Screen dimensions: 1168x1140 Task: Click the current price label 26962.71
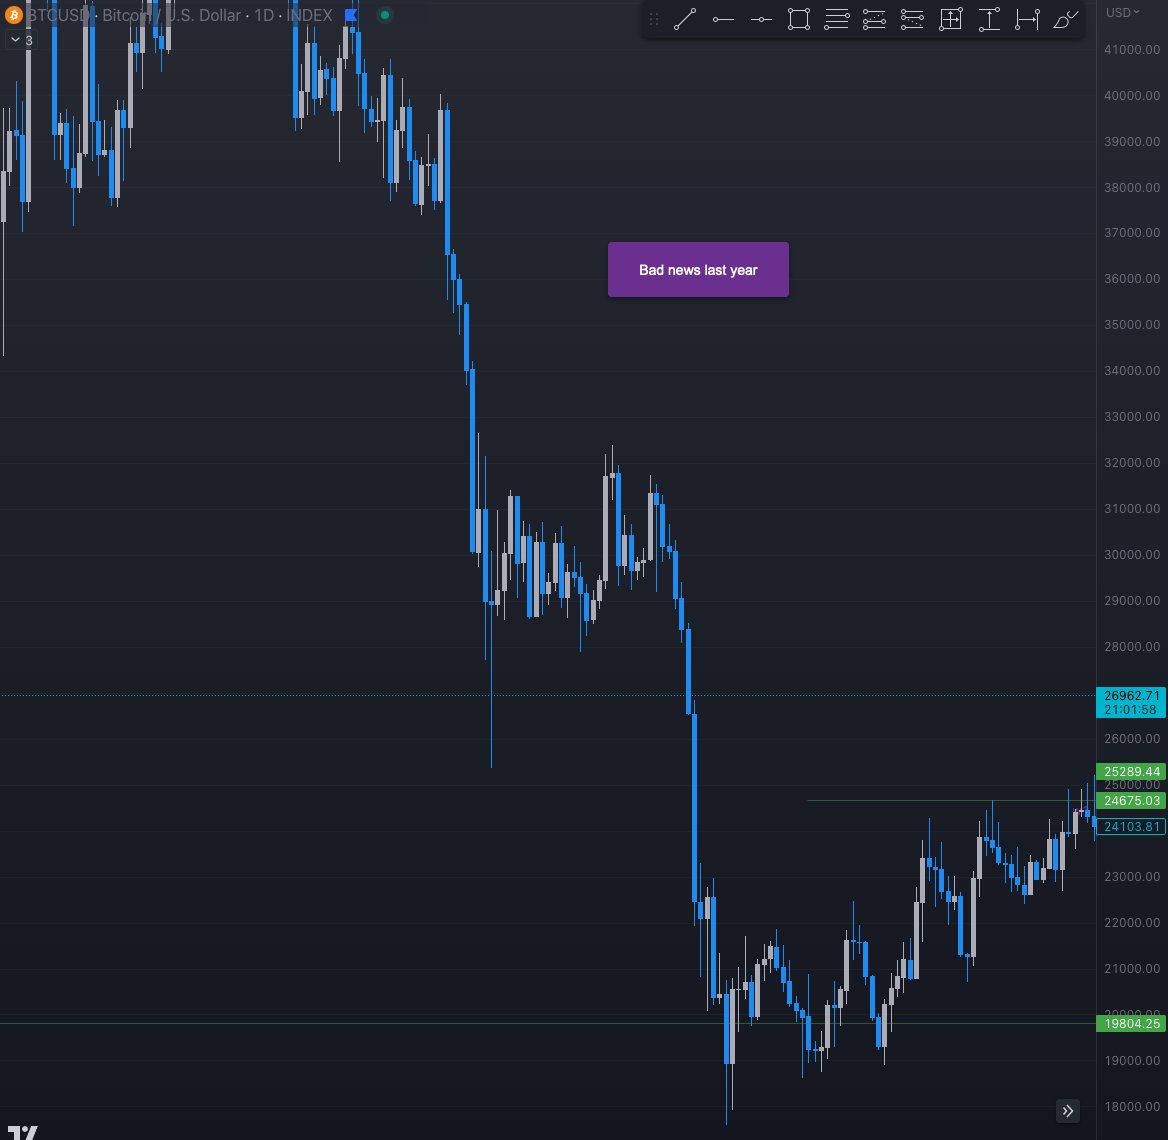[x=1131, y=702]
